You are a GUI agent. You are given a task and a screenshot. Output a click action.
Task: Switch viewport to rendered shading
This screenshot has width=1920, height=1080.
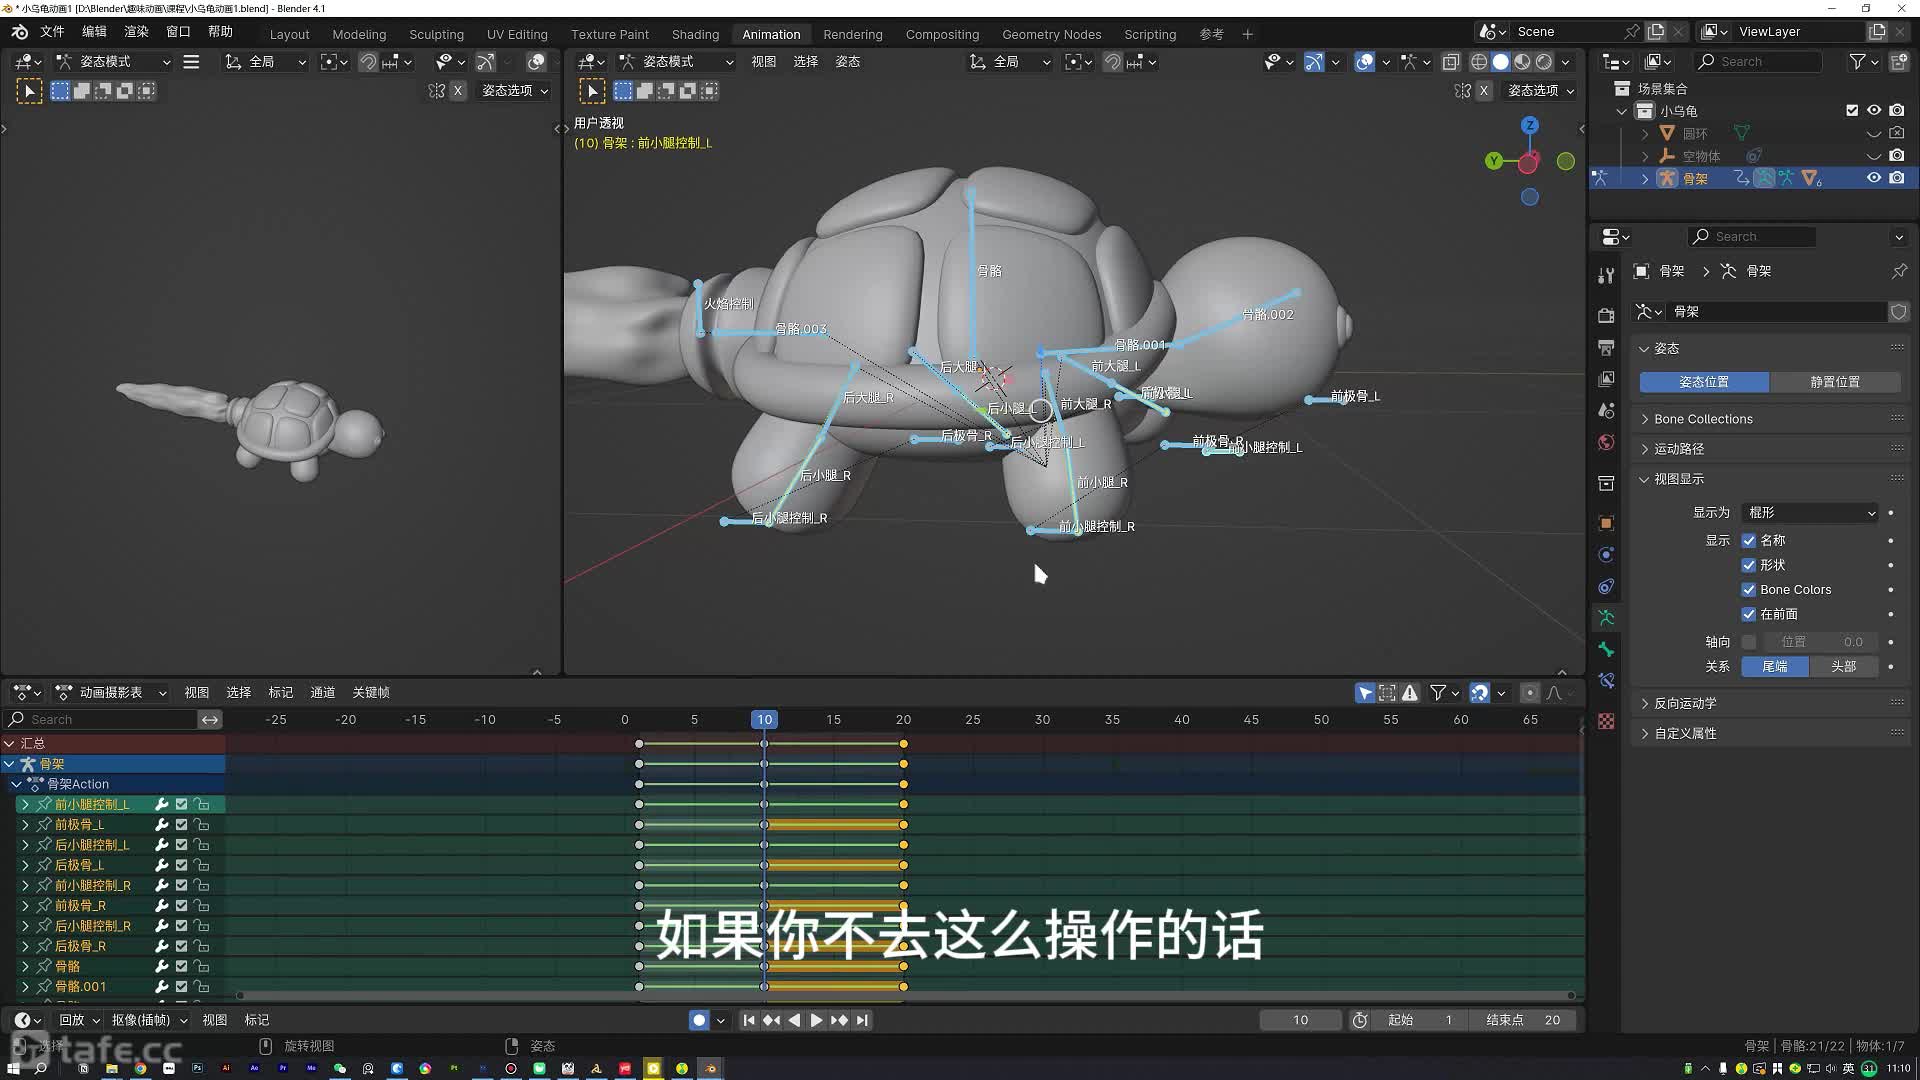pyautogui.click(x=1544, y=62)
